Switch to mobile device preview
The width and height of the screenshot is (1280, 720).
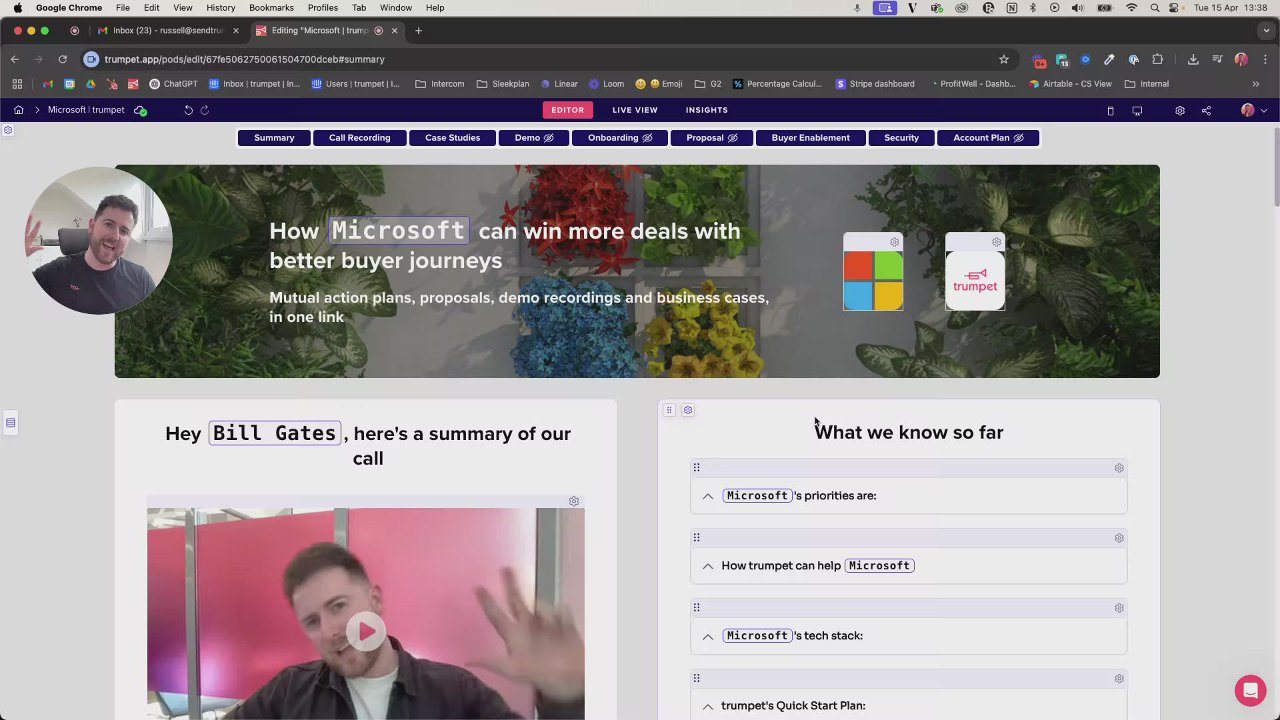[x=1110, y=110]
